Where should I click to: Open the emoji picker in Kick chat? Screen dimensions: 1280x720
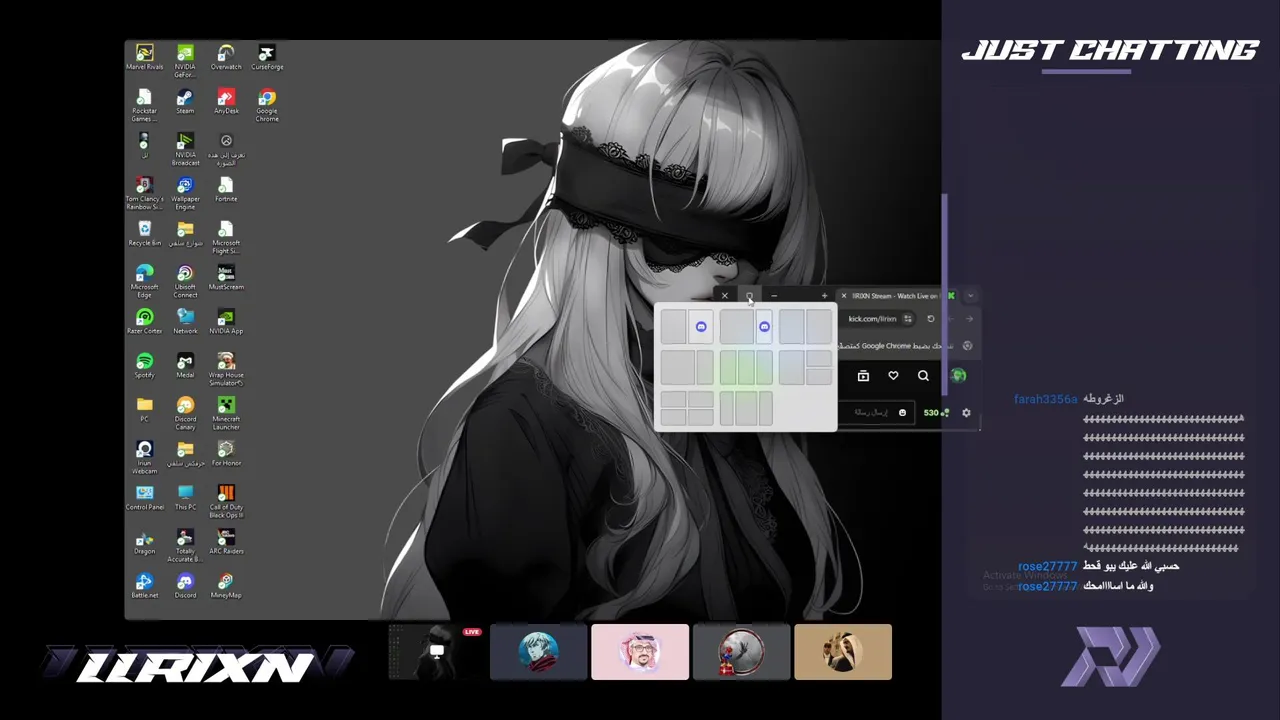click(902, 412)
